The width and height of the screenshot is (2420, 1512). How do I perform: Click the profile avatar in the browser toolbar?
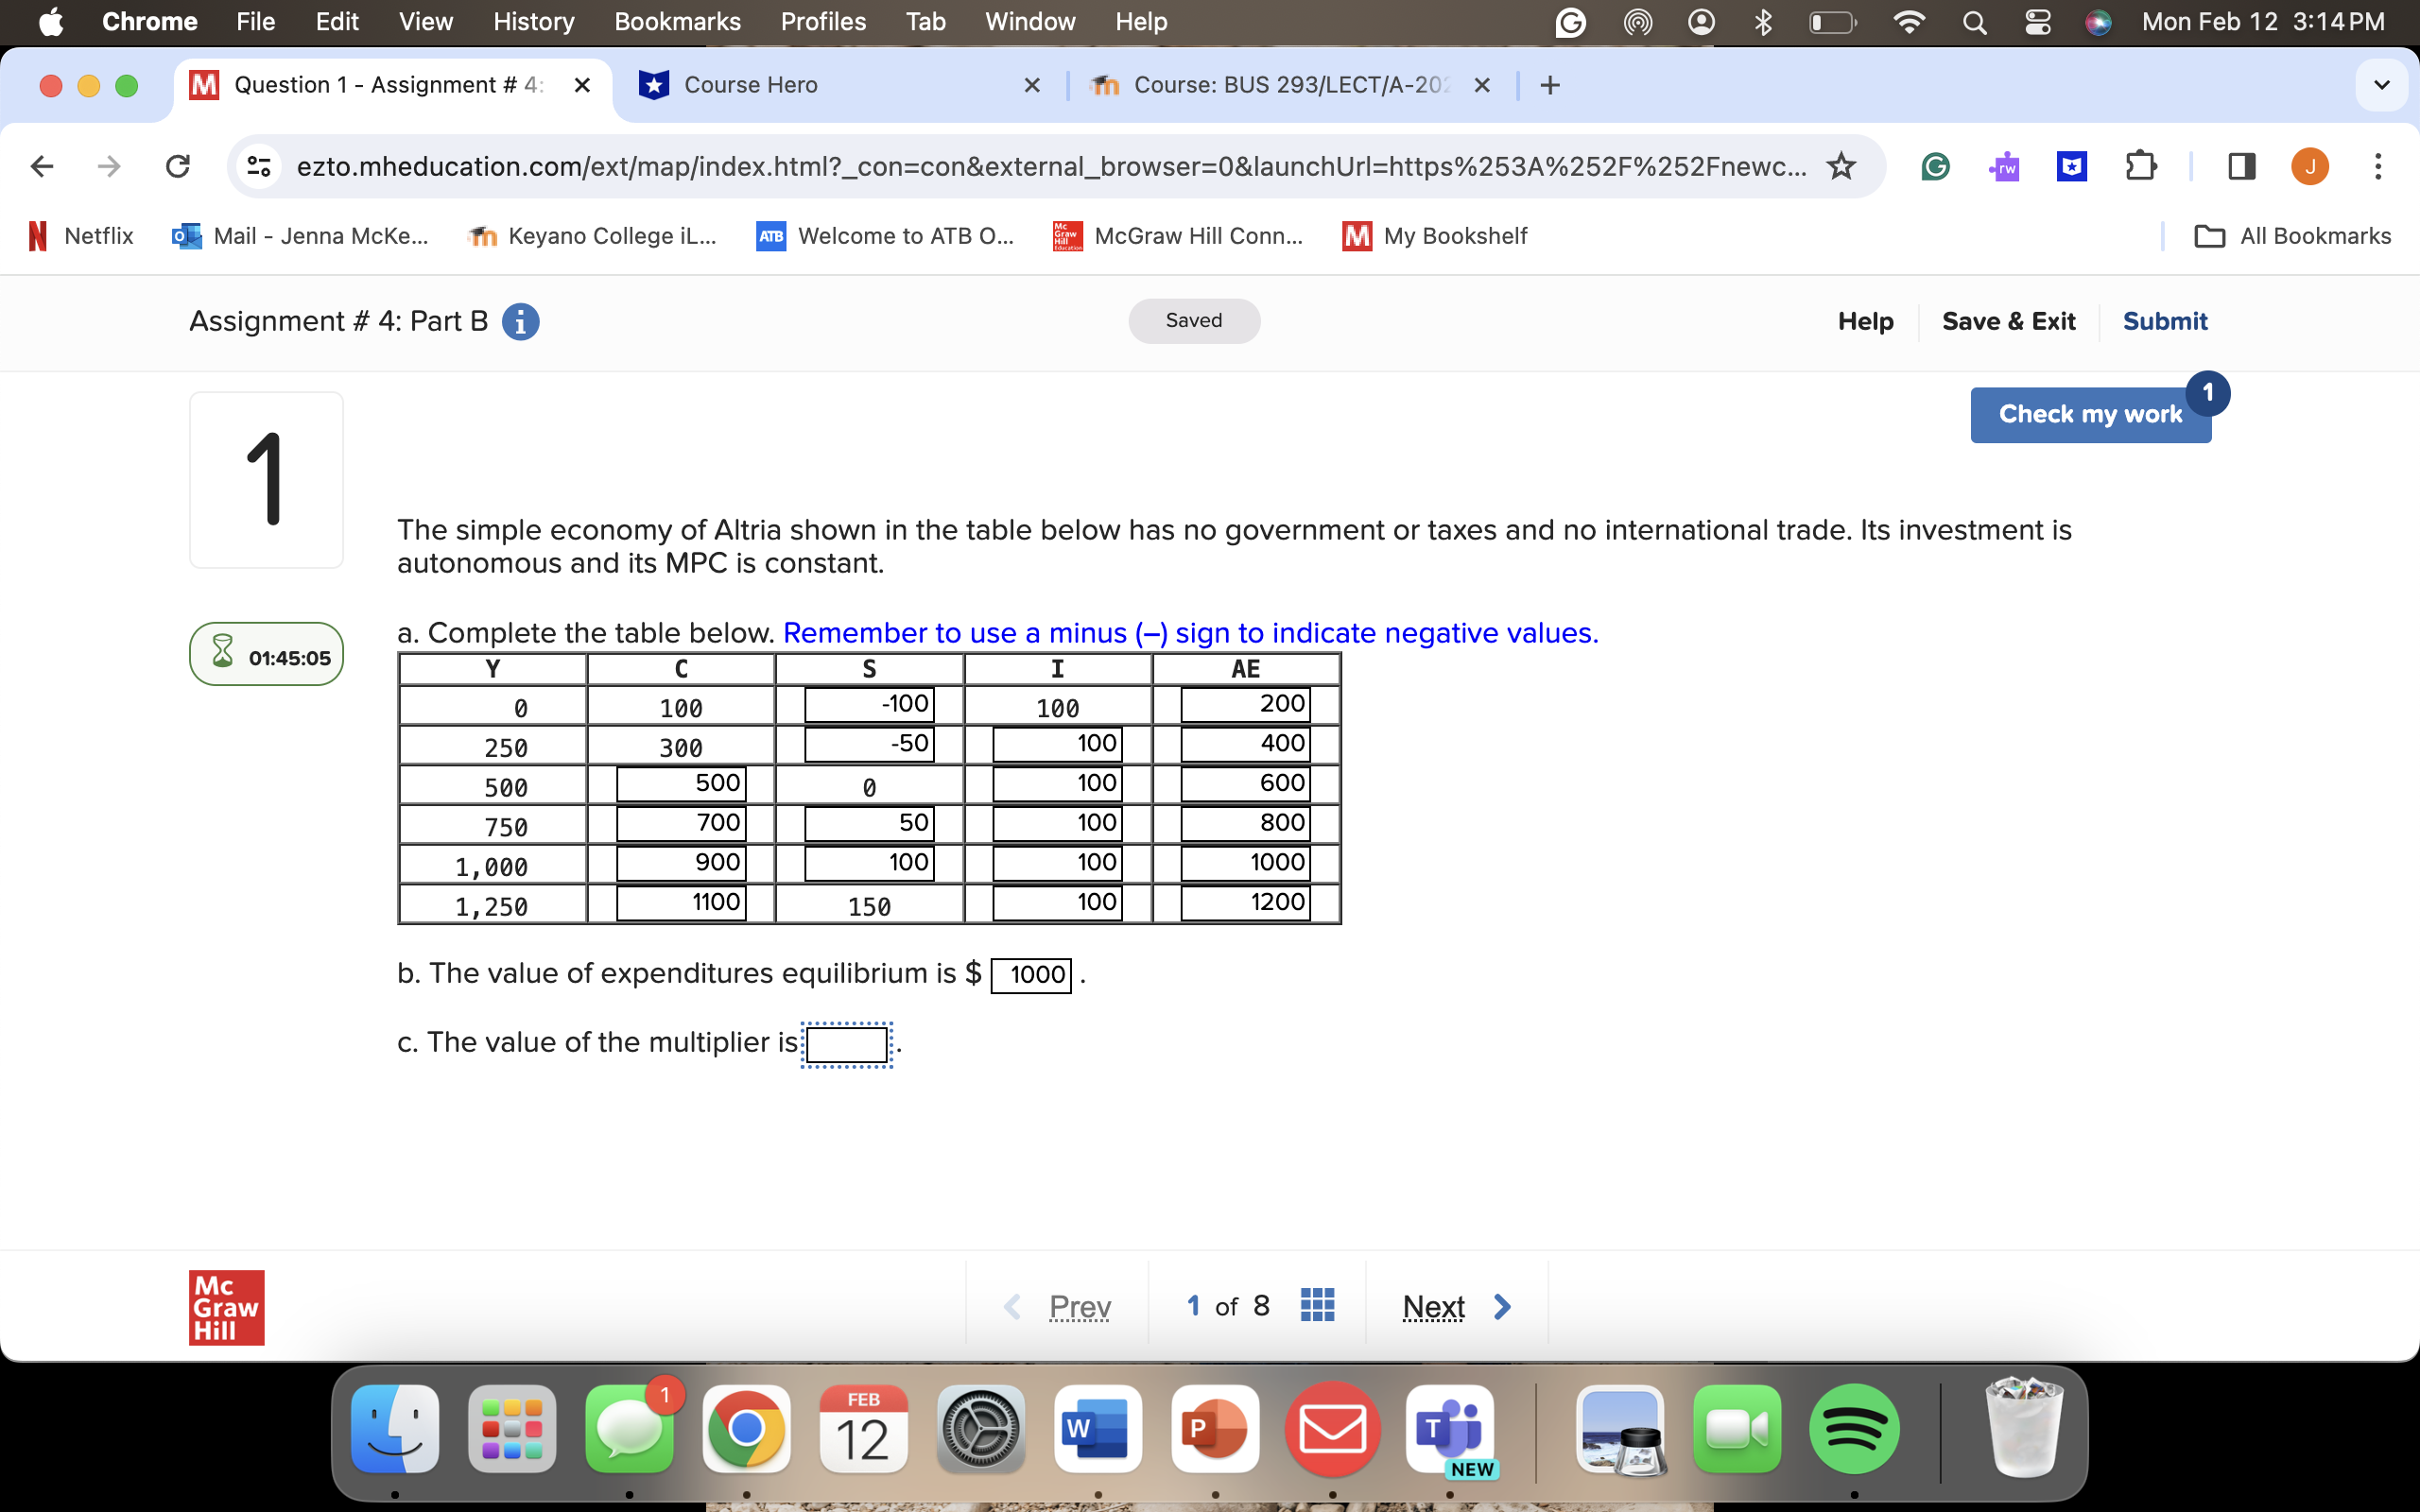click(2309, 166)
